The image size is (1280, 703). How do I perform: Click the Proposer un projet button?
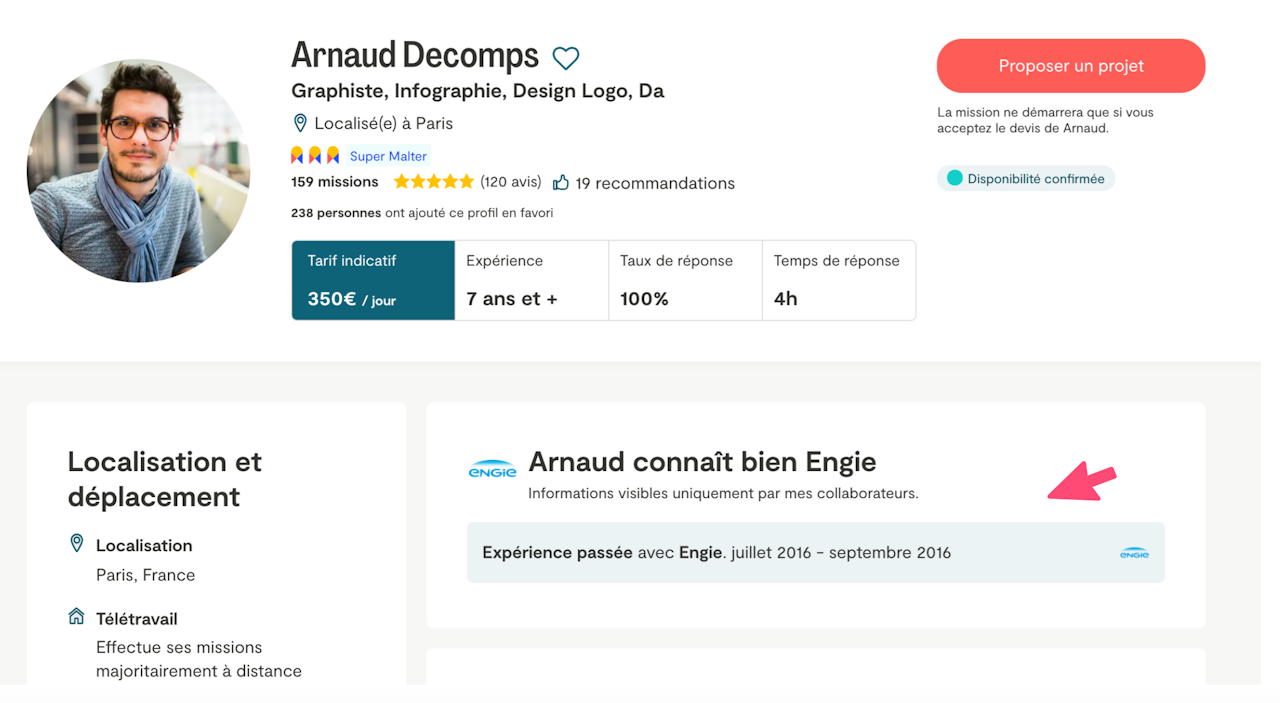point(1071,66)
